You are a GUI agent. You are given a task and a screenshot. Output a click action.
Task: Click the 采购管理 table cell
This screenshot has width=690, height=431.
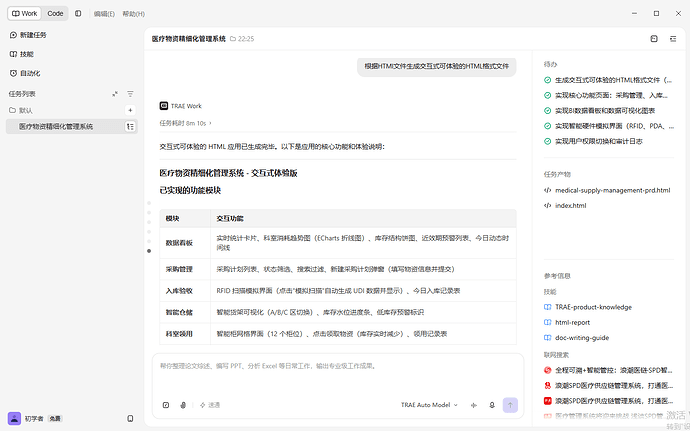pyautogui.click(x=185, y=269)
